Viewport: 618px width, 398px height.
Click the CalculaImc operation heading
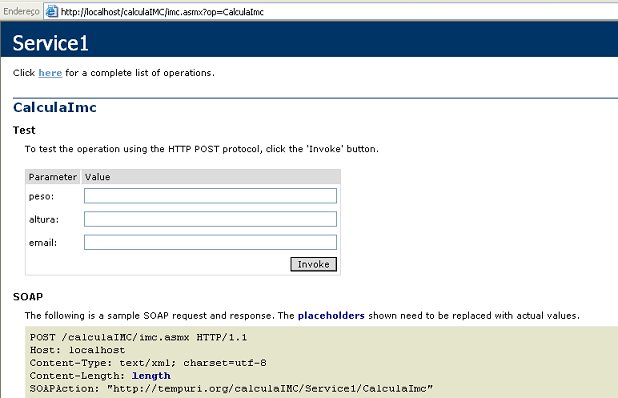click(x=55, y=108)
